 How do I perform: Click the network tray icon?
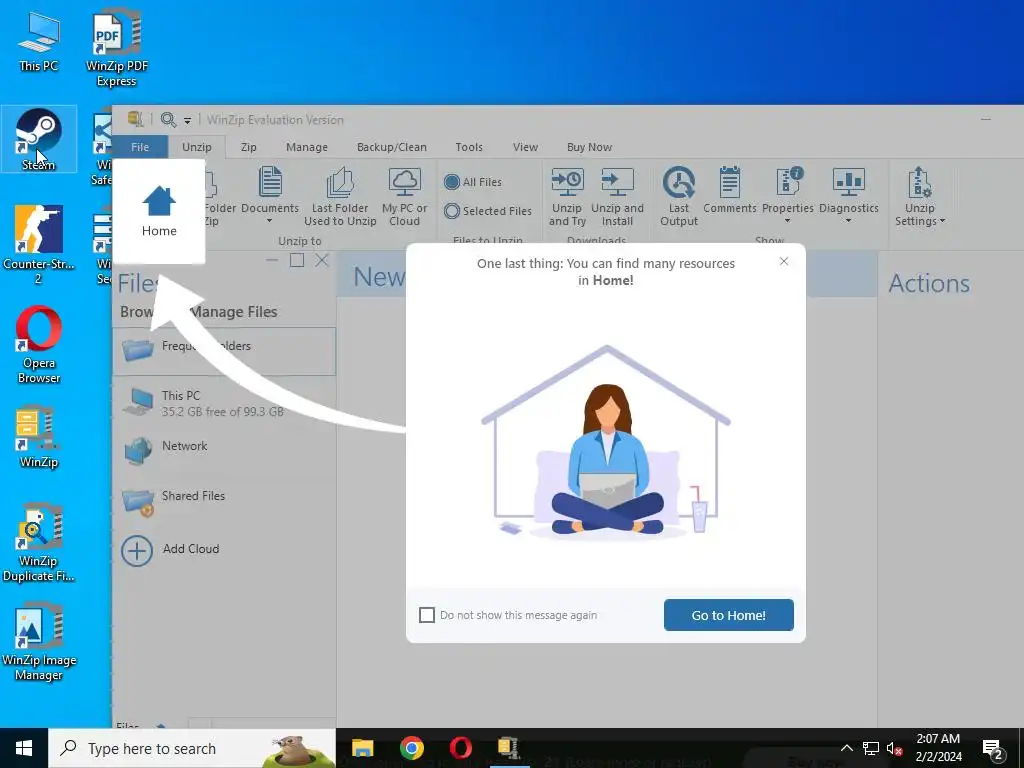871,748
